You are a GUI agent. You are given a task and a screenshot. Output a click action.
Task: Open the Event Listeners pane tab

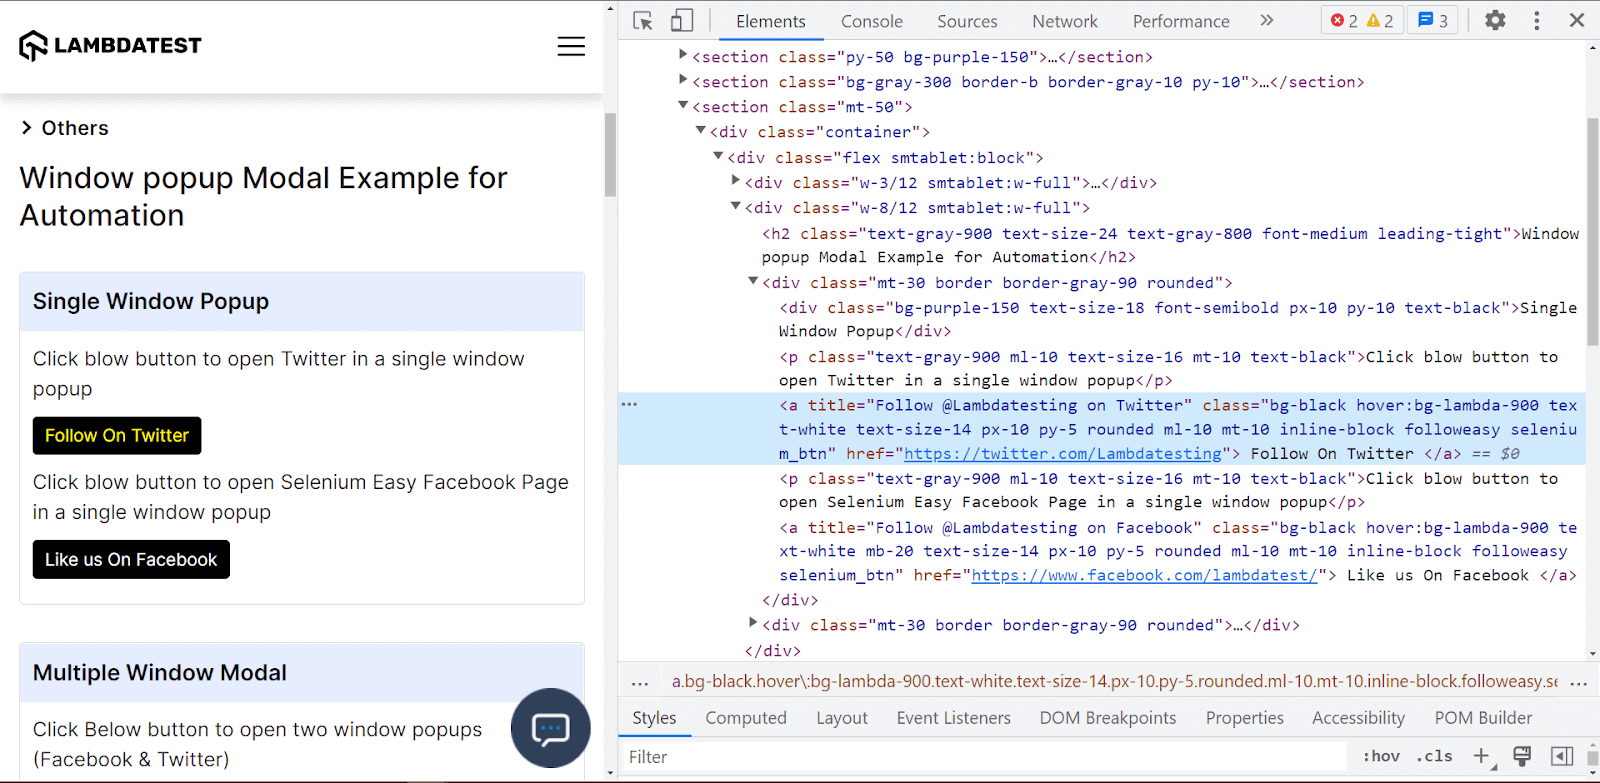pyautogui.click(x=953, y=718)
